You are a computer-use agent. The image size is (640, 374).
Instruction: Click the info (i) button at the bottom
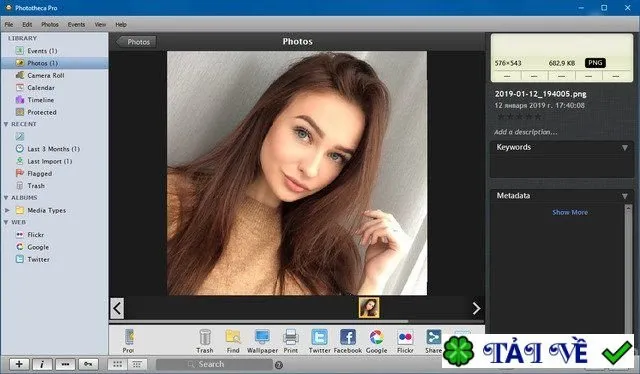click(x=42, y=364)
